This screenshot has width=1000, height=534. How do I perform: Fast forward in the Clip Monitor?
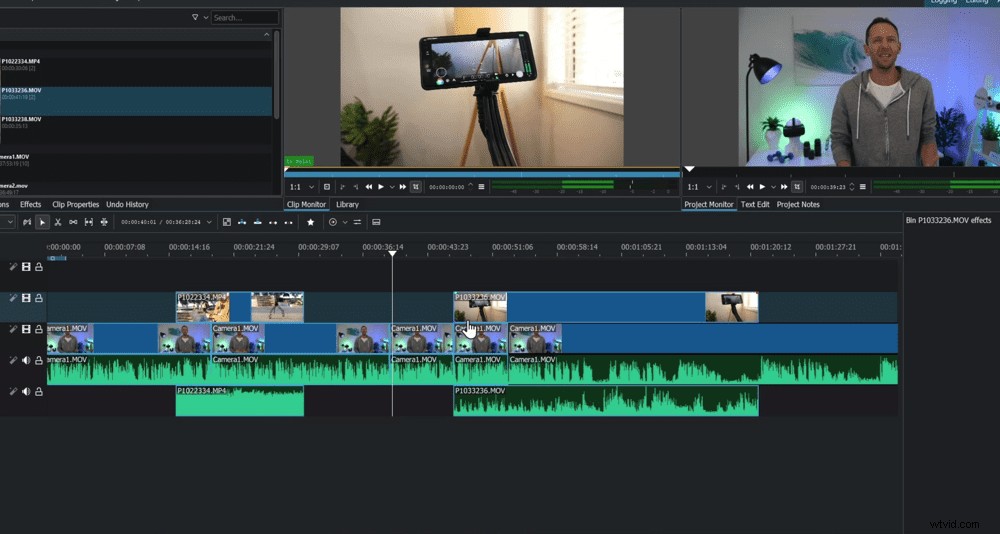pos(402,187)
